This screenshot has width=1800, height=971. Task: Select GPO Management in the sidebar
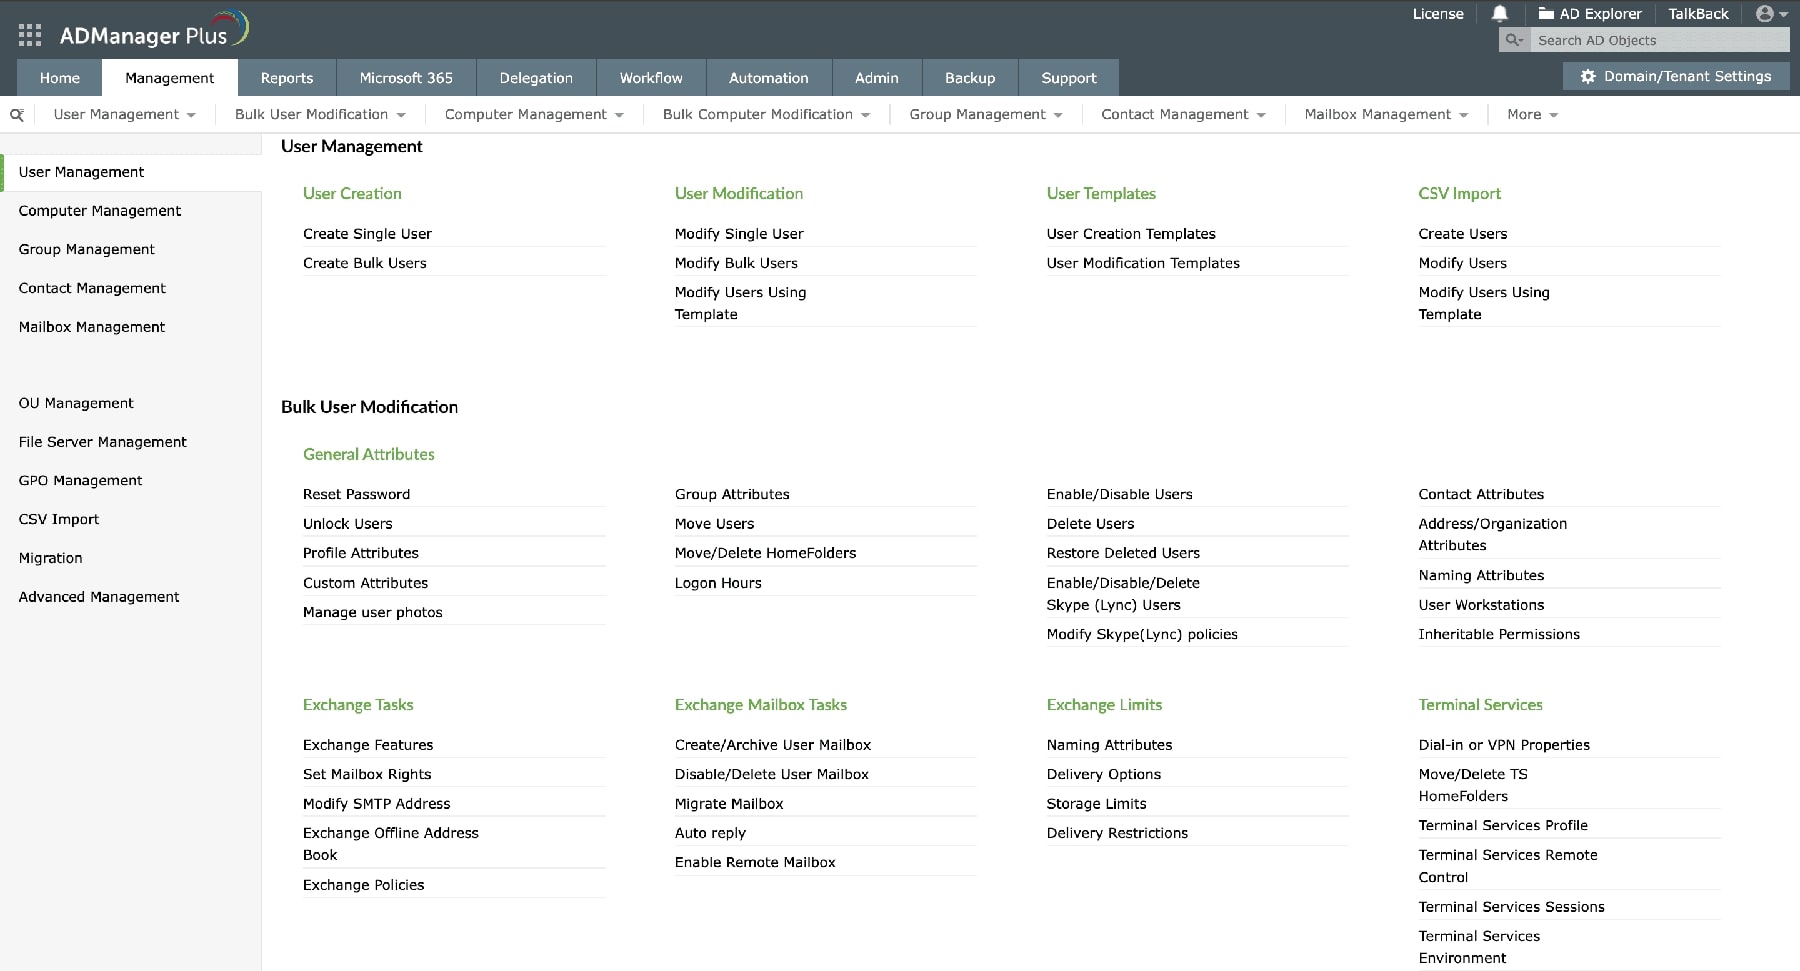click(80, 480)
